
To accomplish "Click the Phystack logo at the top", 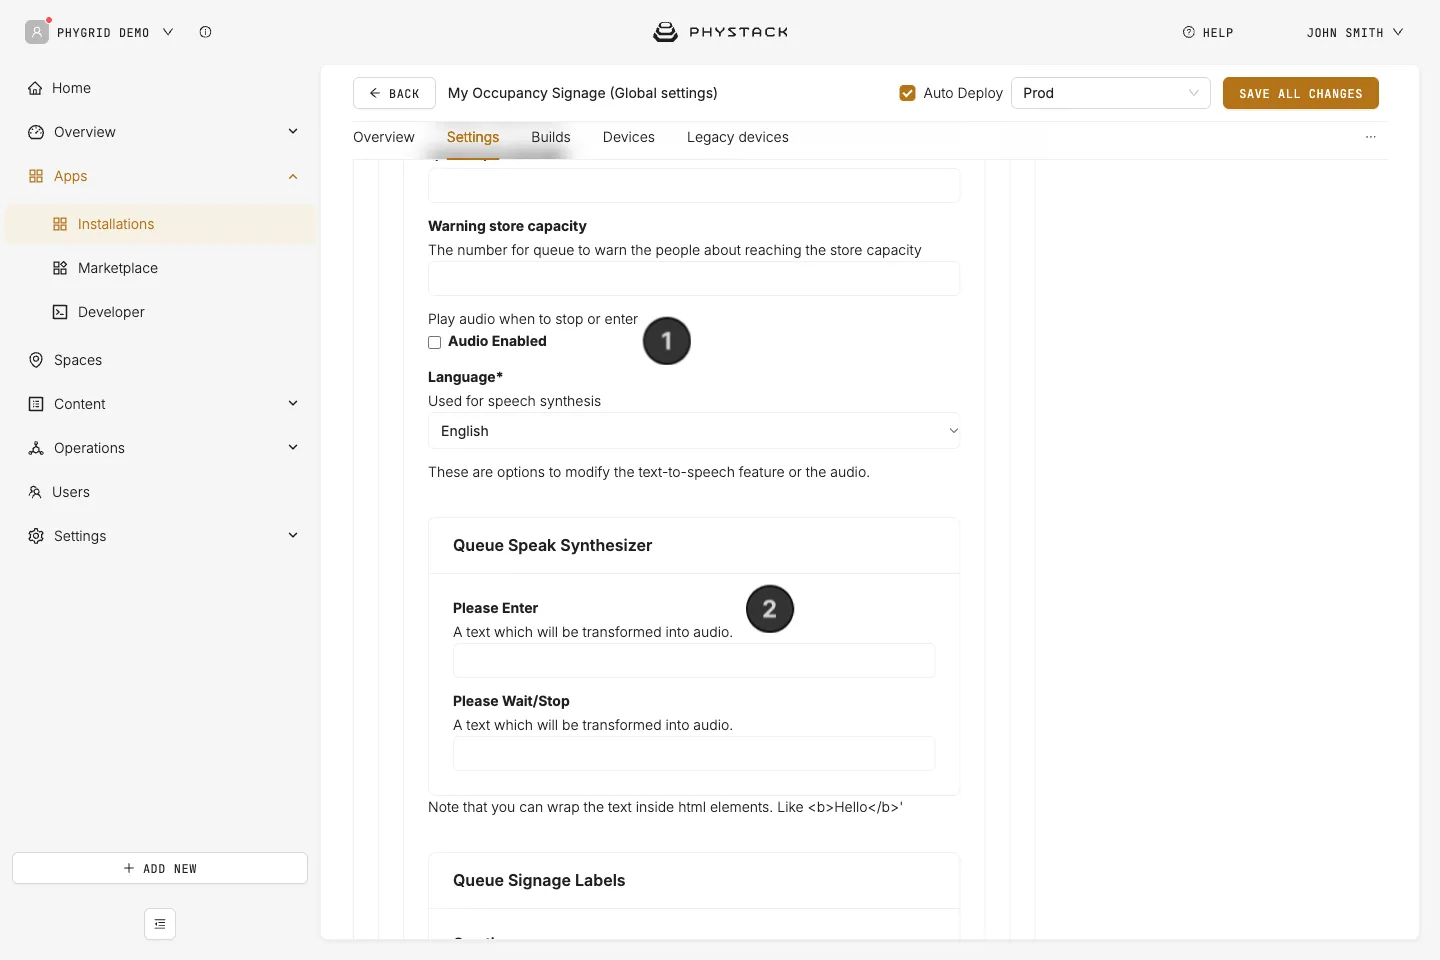I will pos(720,32).
